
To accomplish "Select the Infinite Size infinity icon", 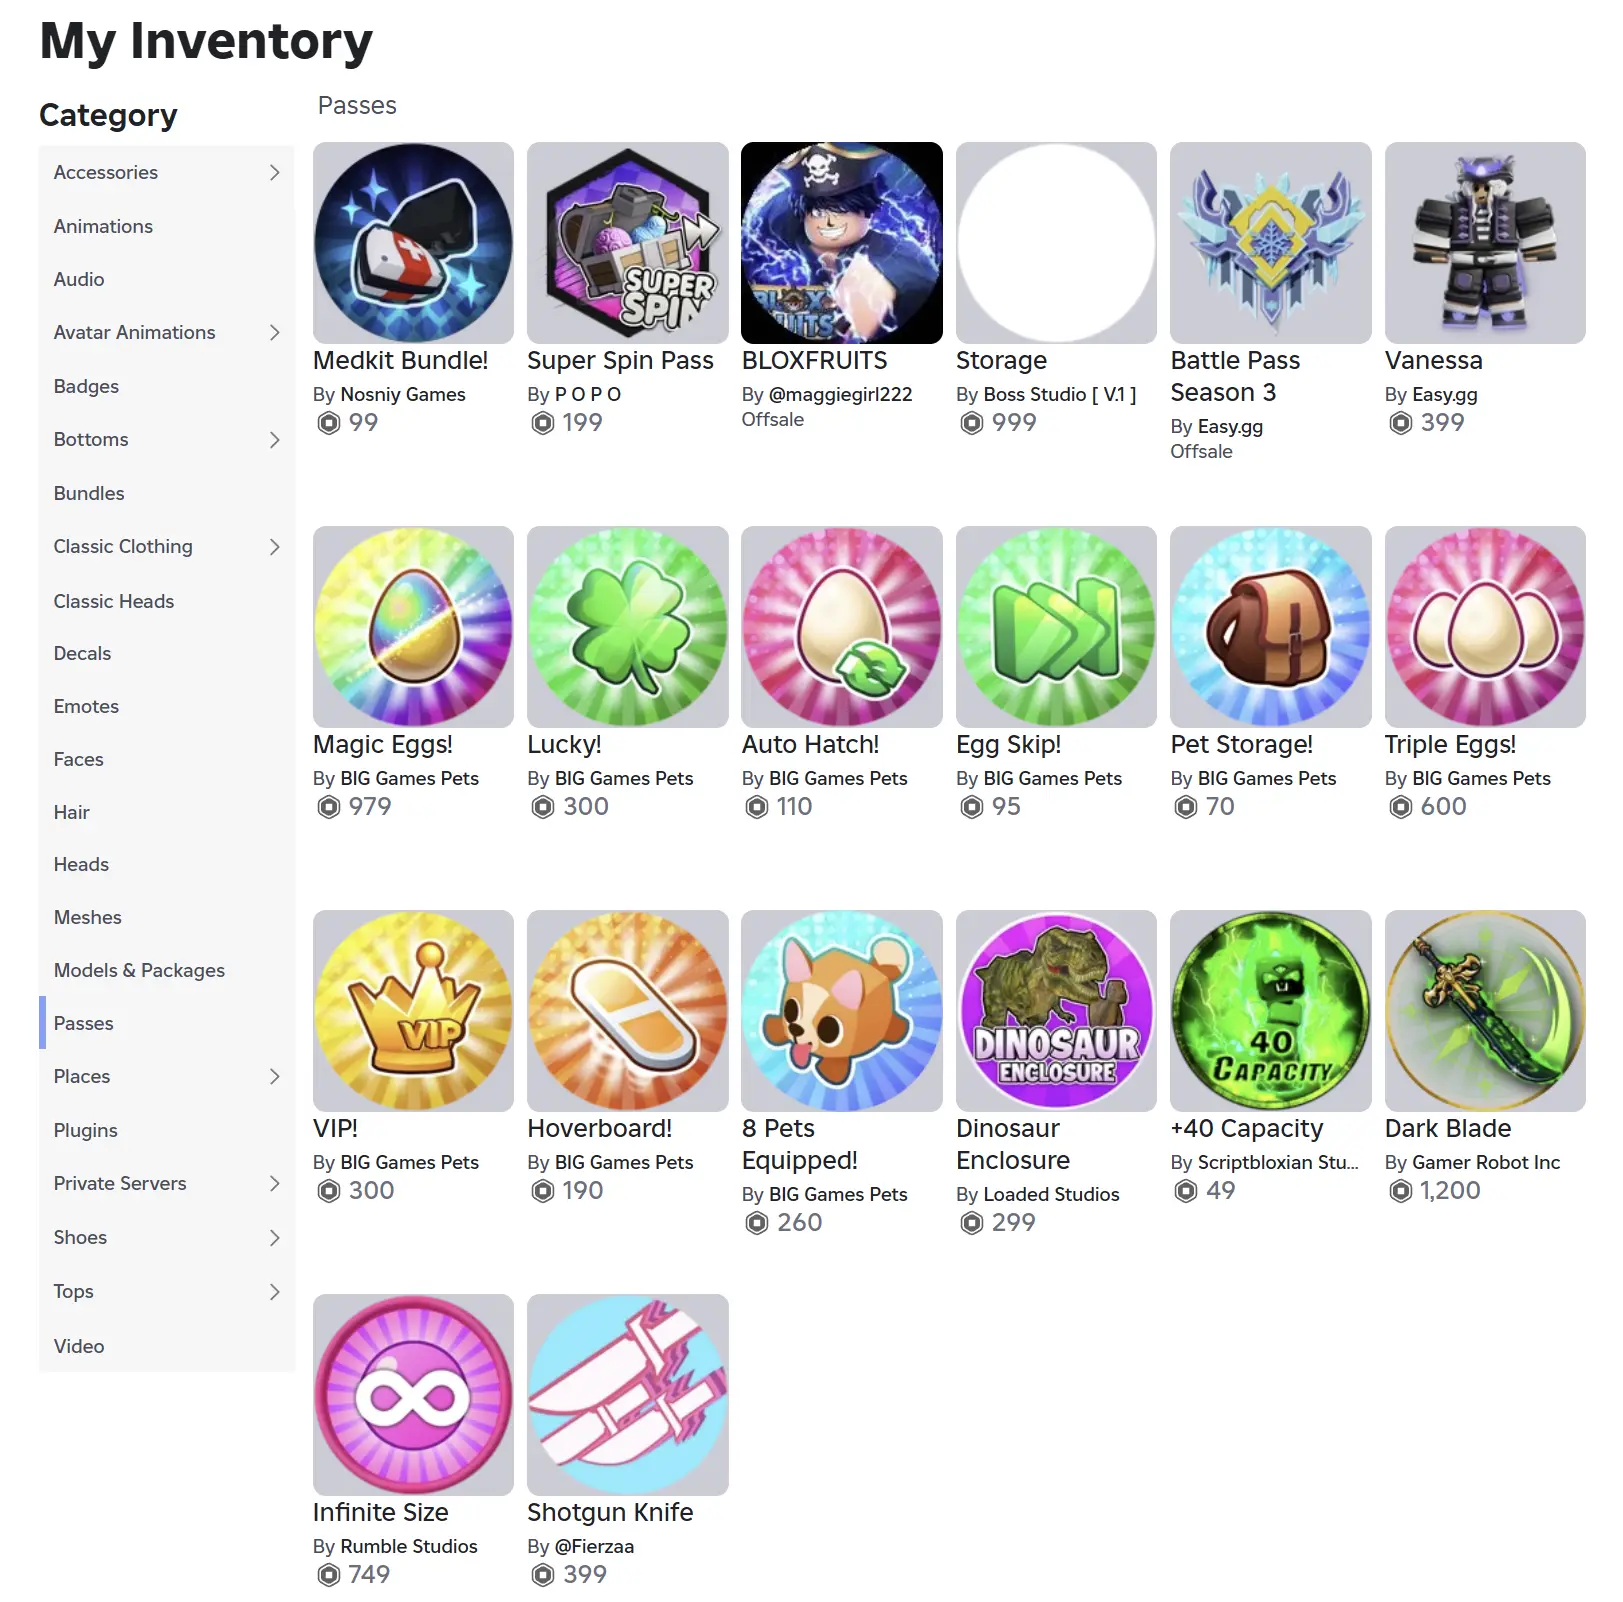I will 413,1395.
